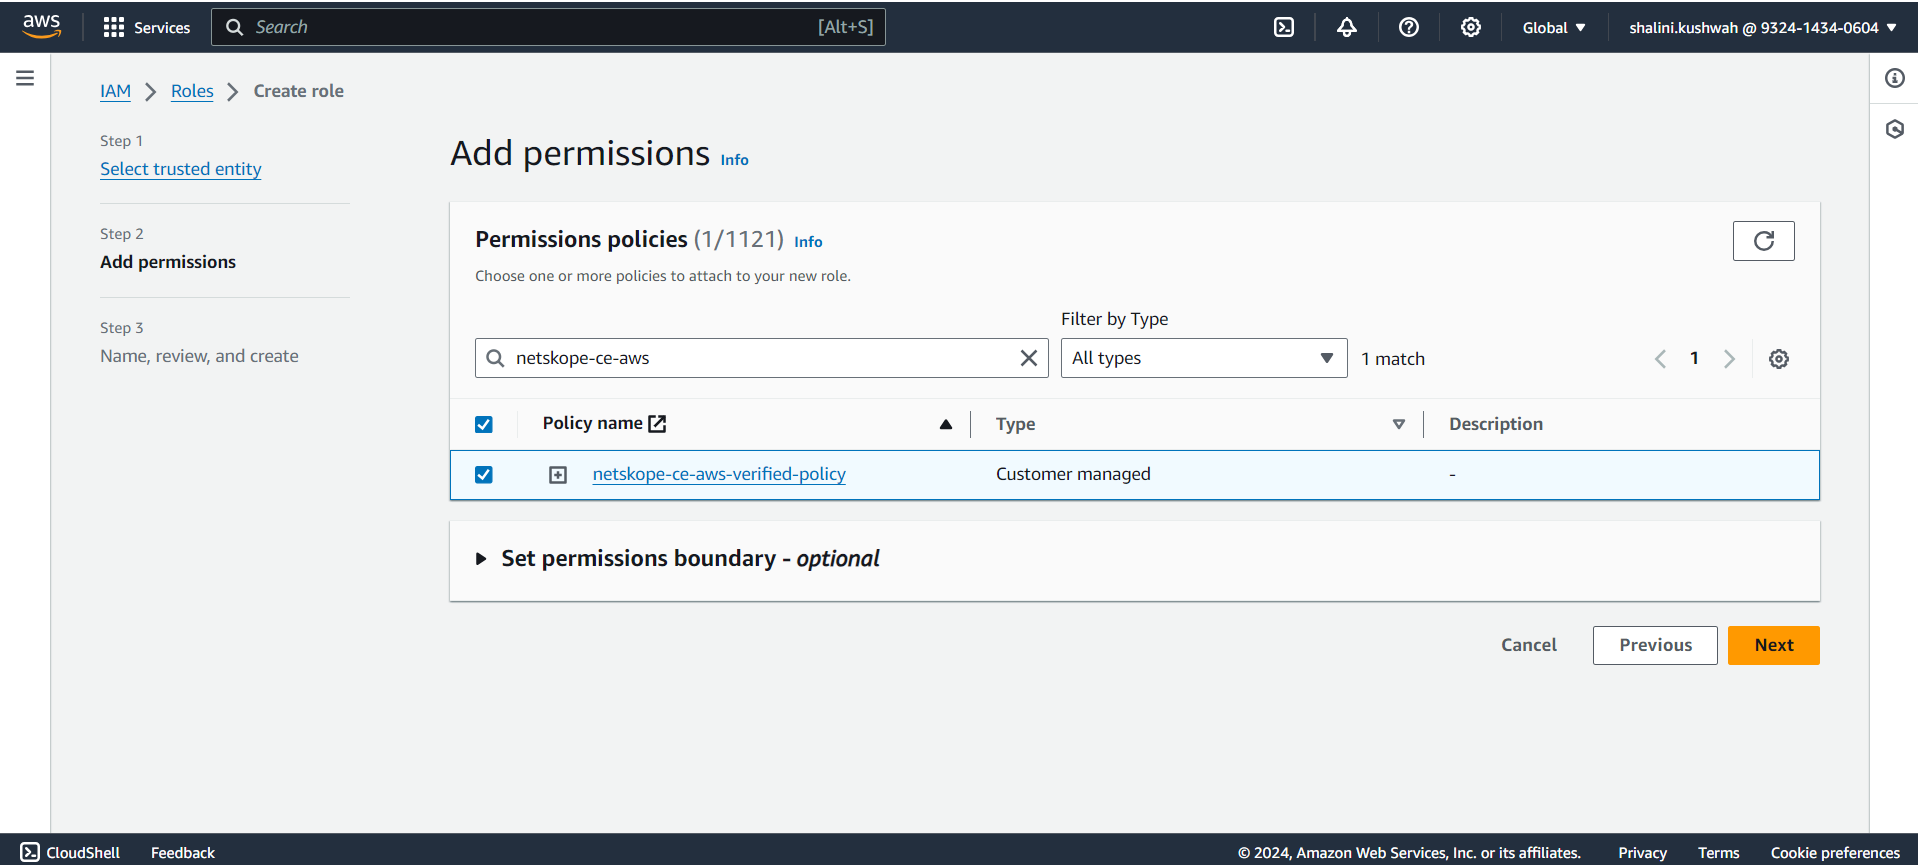Open Info link next to Add permissions

[734, 160]
